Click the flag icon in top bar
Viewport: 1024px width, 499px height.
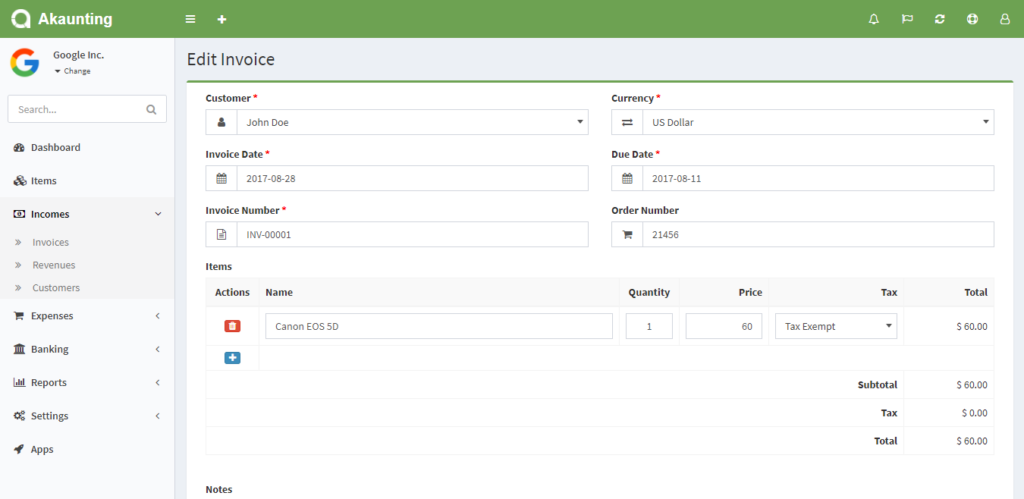(907, 19)
